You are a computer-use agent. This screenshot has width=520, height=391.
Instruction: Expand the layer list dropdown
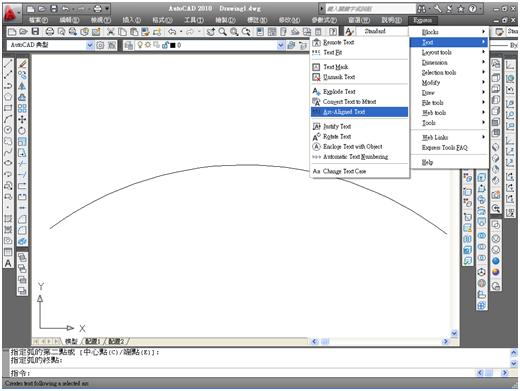tap(281, 45)
